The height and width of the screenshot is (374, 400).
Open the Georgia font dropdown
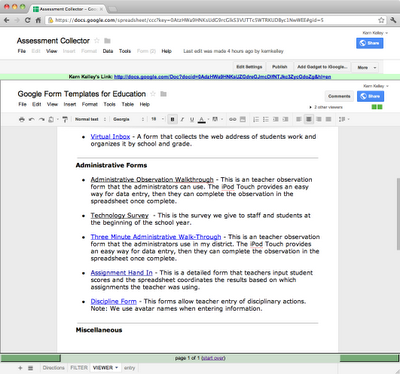click(128, 119)
